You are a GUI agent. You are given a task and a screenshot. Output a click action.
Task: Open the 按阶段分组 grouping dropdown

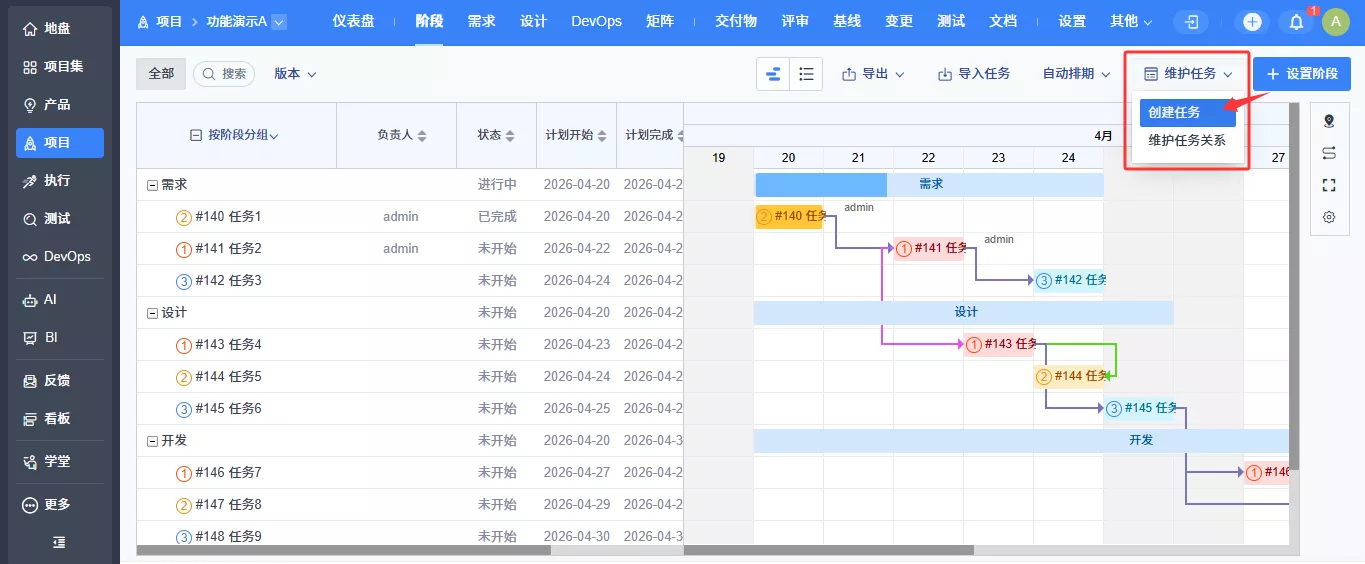coord(243,135)
